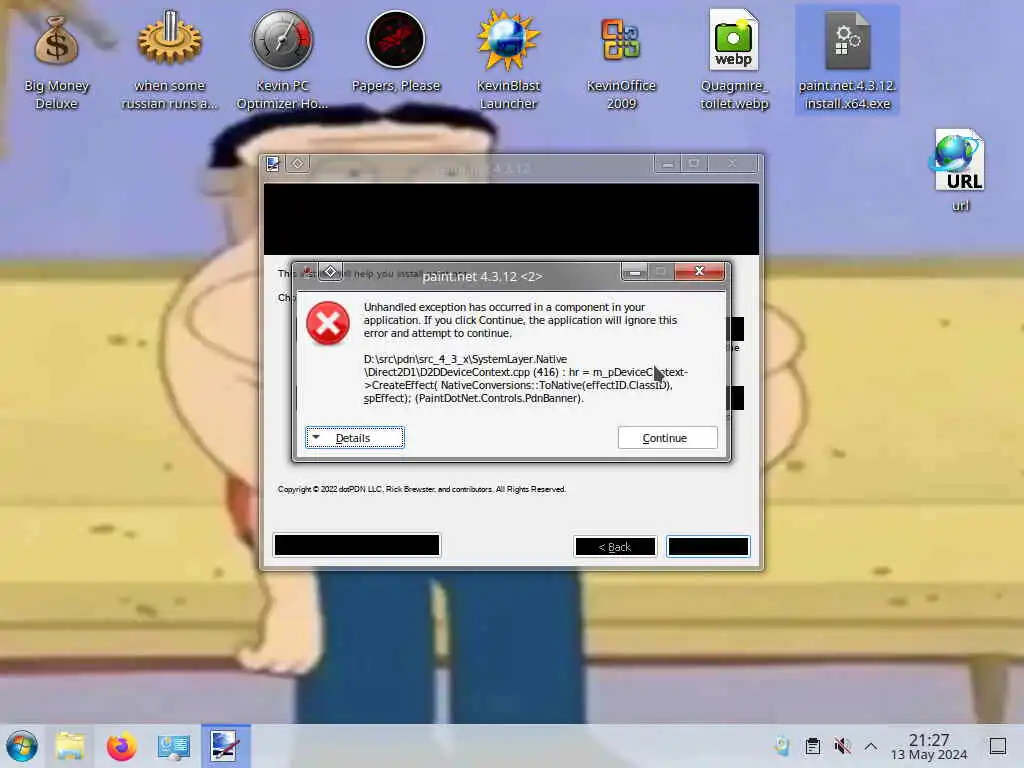Click Continue in the exception dialog
This screenshot has width=1024, height=768.
[667, 438]
